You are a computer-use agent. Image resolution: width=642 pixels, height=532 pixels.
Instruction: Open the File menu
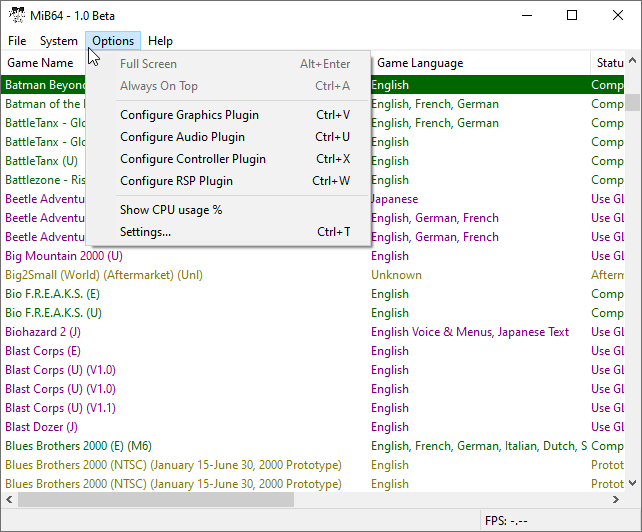pyautogui.click(x=17, y=41)
